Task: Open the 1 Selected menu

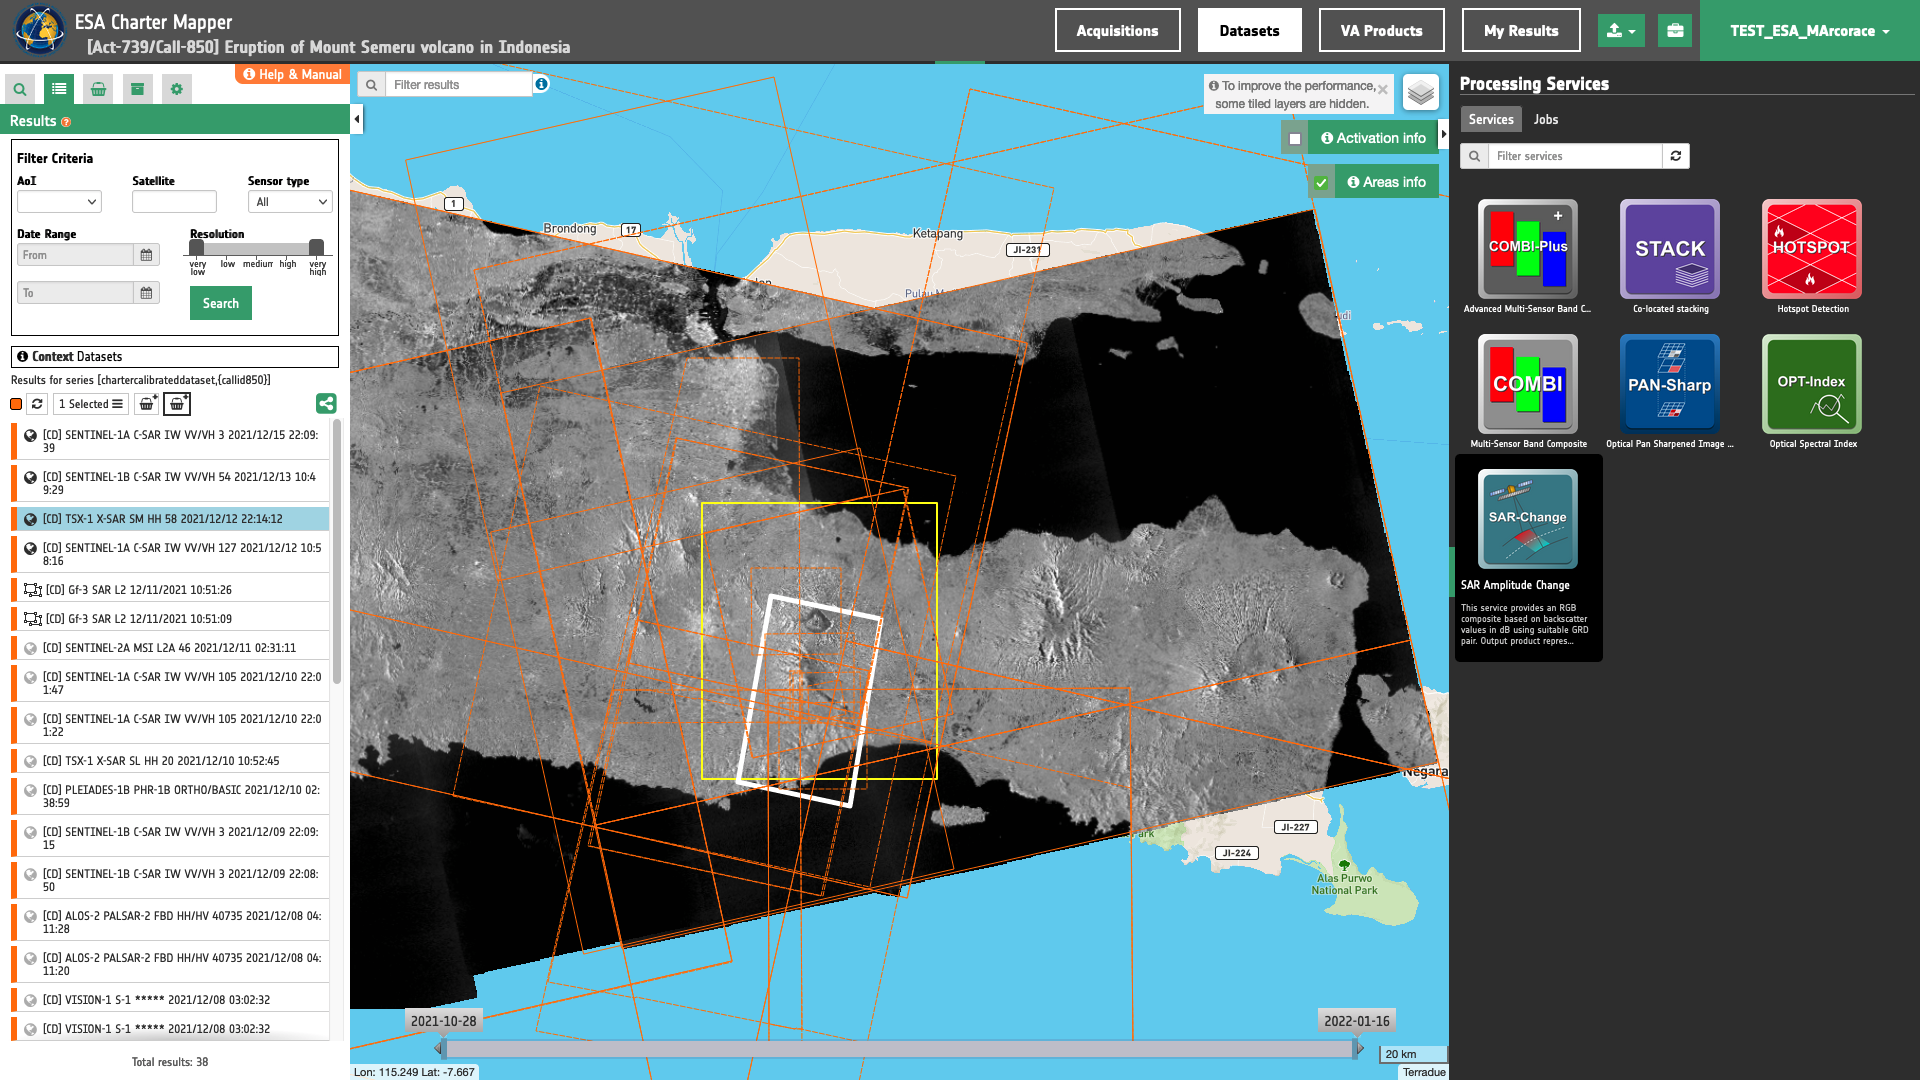Action: (x=90, y=404)
